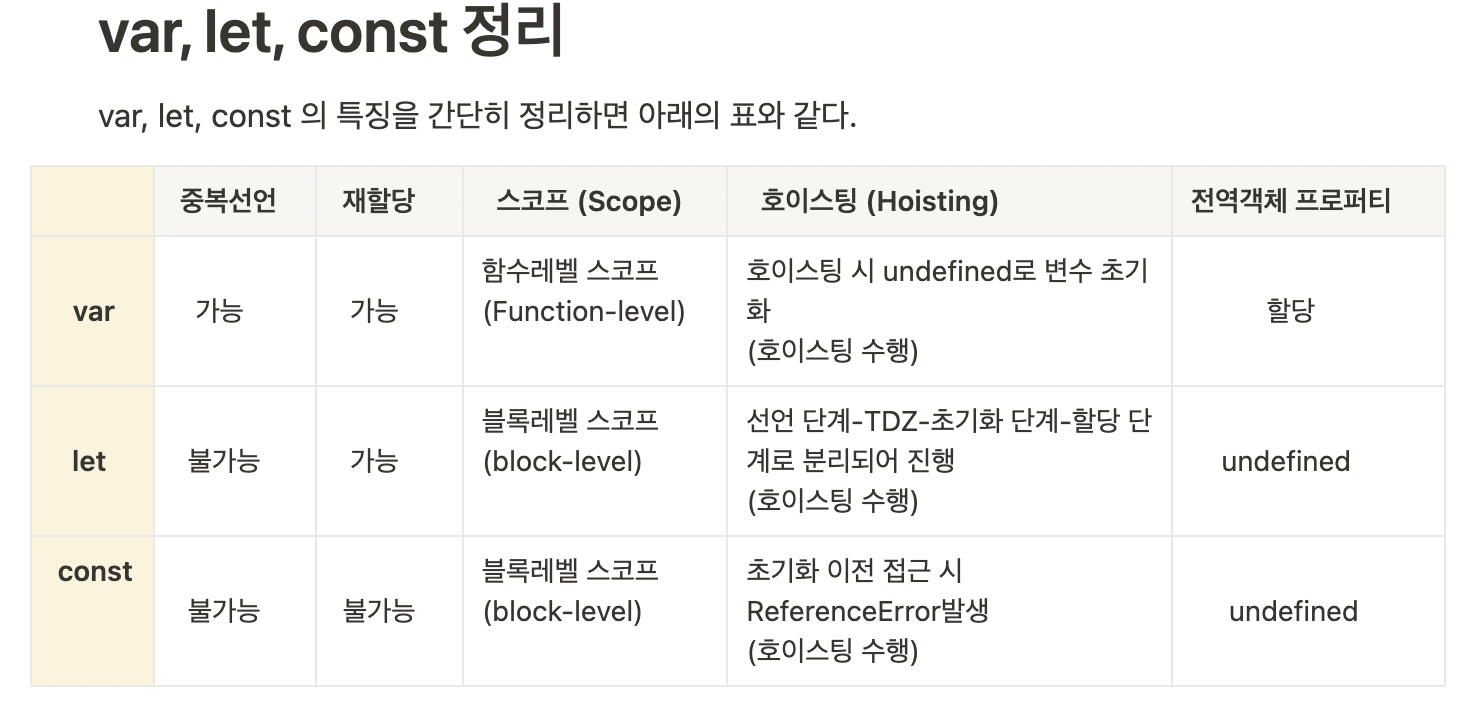Click the var row label cell
Screen dimensions: 1464x712
point(93,311)
